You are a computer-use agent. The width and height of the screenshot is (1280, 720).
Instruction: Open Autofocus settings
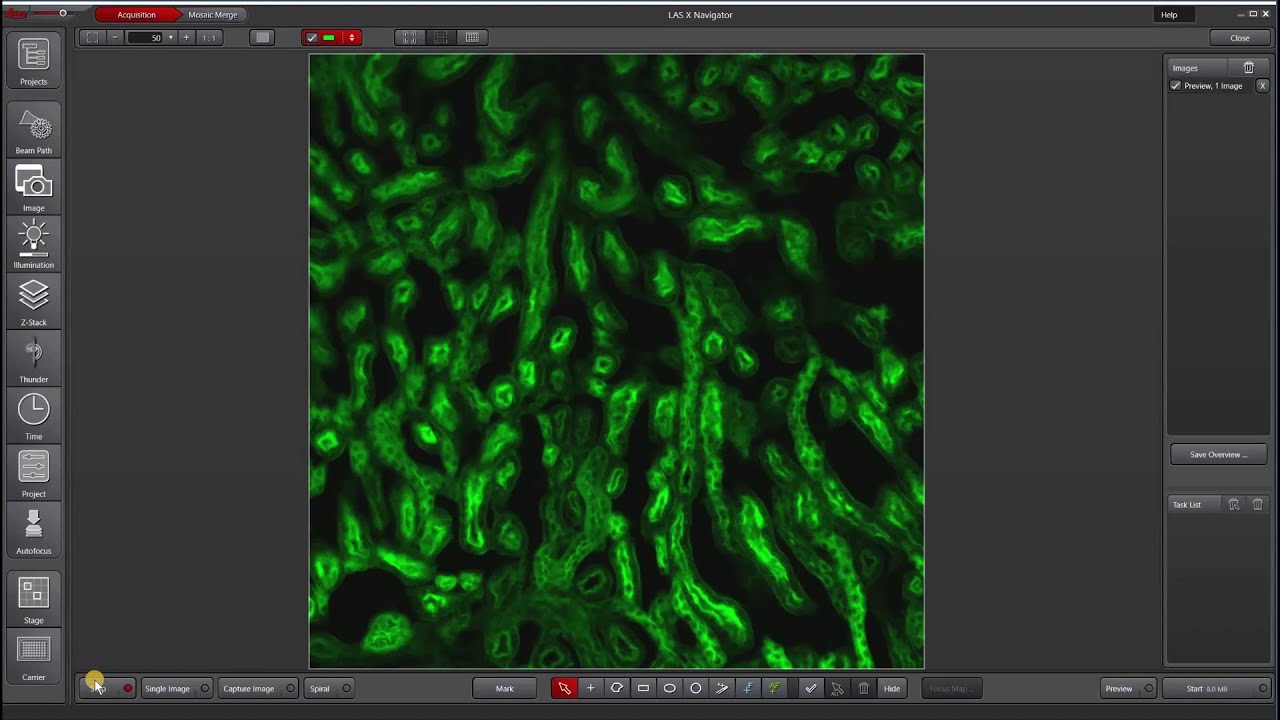coord(33,531)
